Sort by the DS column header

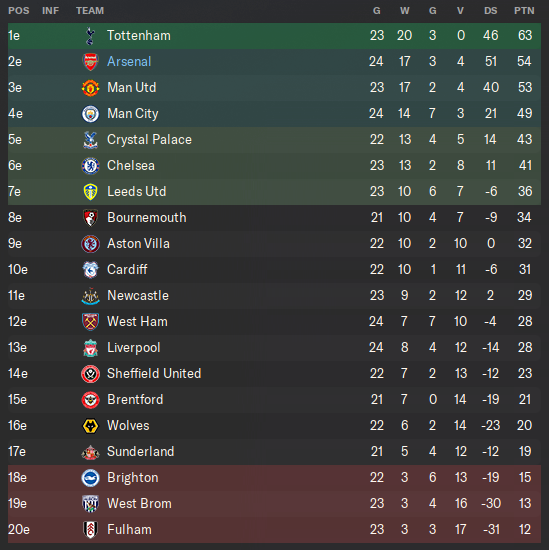click(x=490, y=11)
